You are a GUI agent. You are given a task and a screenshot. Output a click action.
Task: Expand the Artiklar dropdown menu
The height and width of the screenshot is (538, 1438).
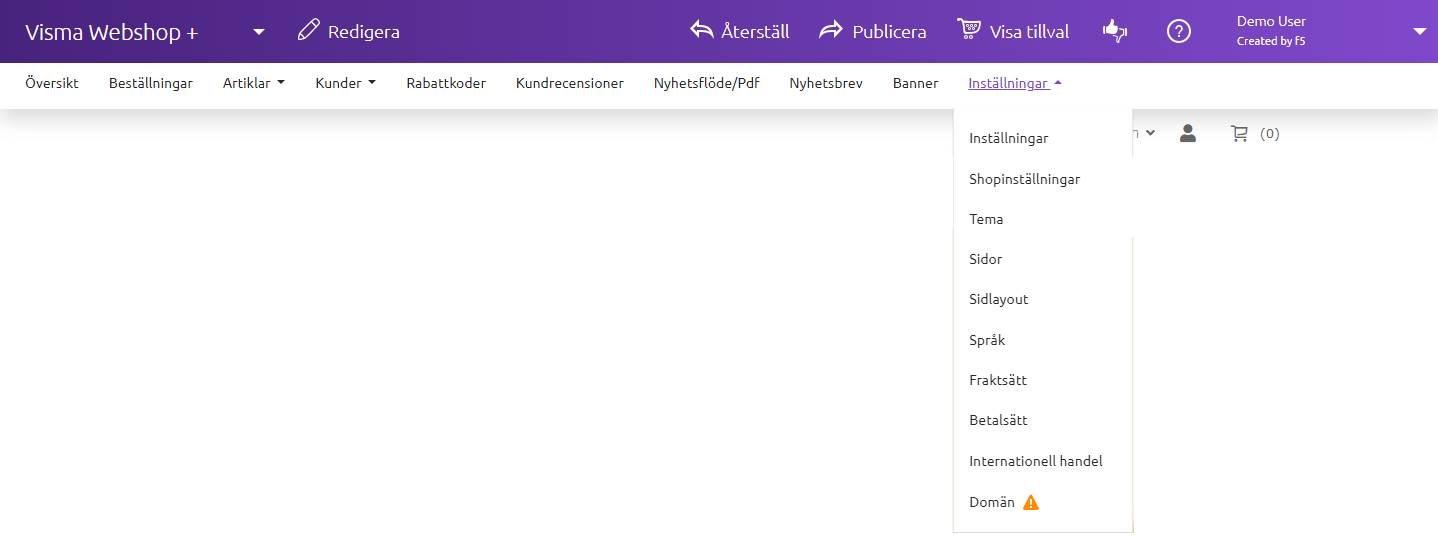pos(253,83)
